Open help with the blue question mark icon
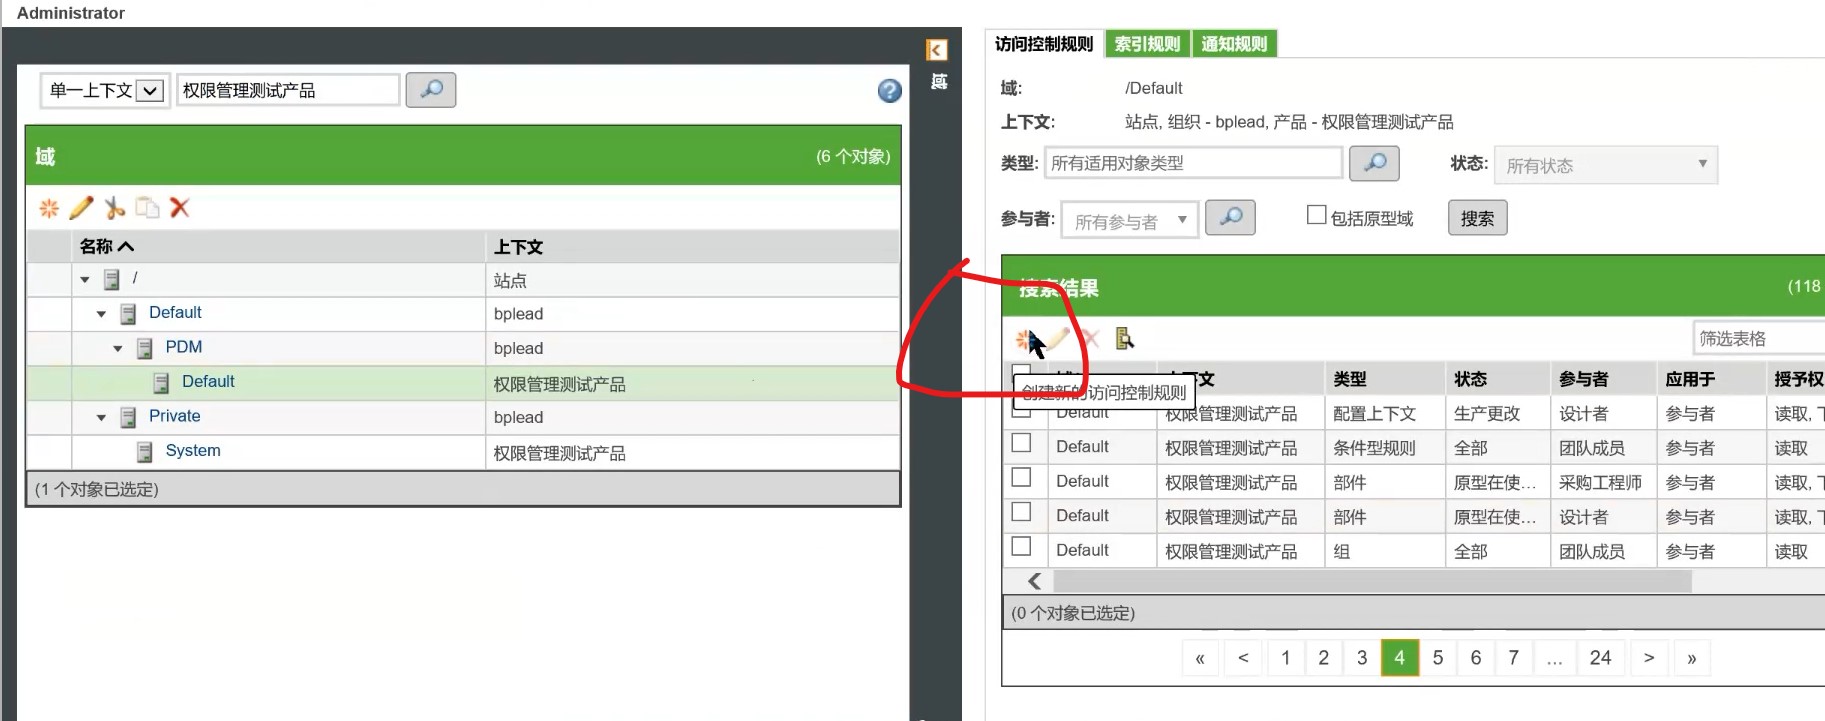Viewport: 1825px width, 721px height. 889,91
